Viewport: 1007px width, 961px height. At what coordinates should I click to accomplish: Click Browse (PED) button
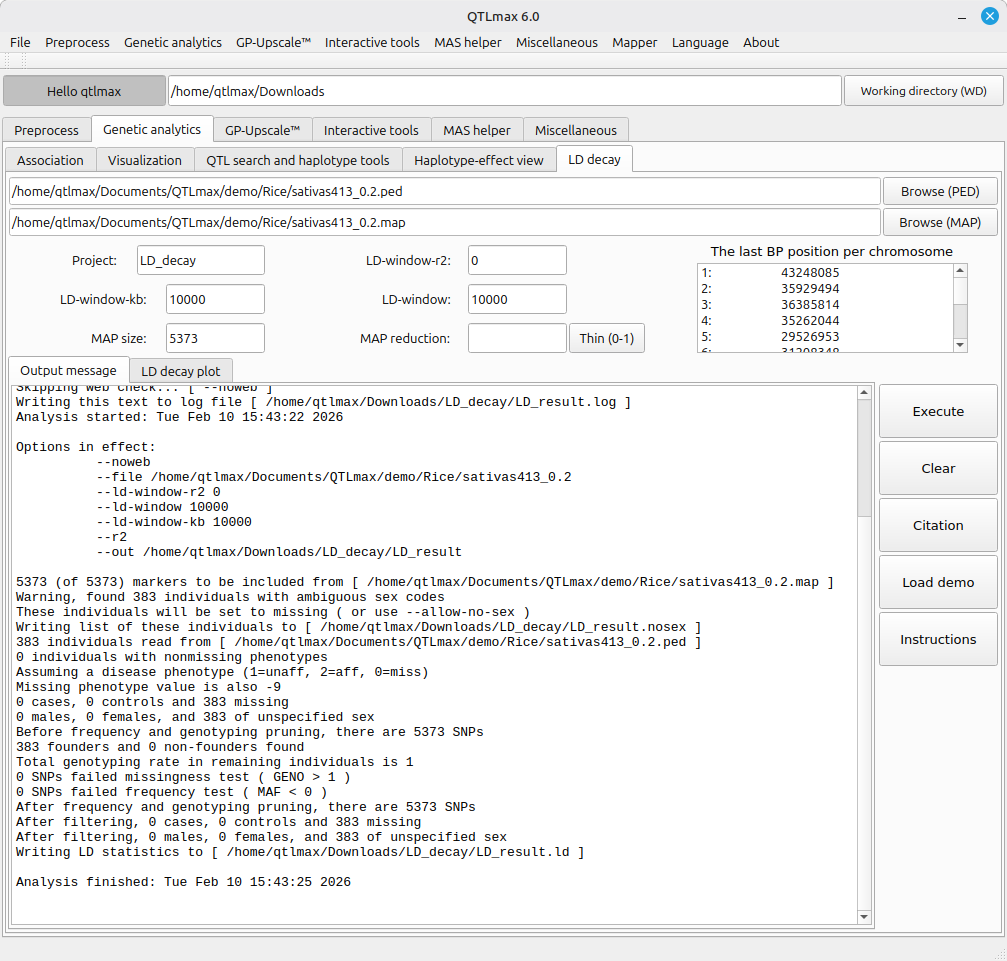(x=939, y=191)
